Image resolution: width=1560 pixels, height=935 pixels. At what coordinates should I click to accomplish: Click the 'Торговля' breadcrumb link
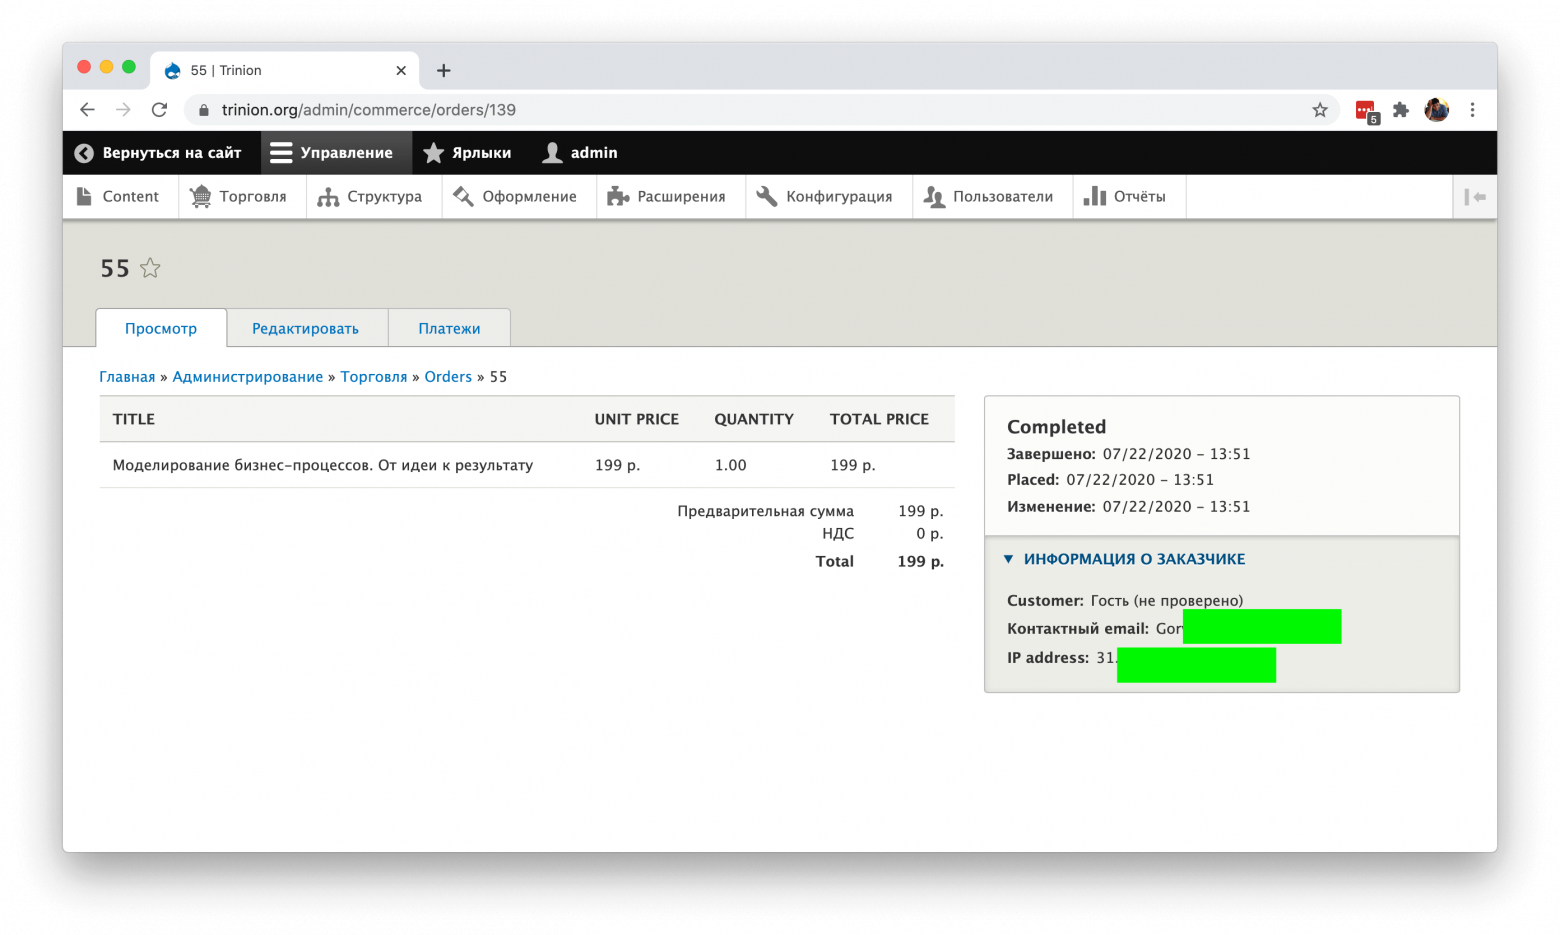tap(374, 377)
